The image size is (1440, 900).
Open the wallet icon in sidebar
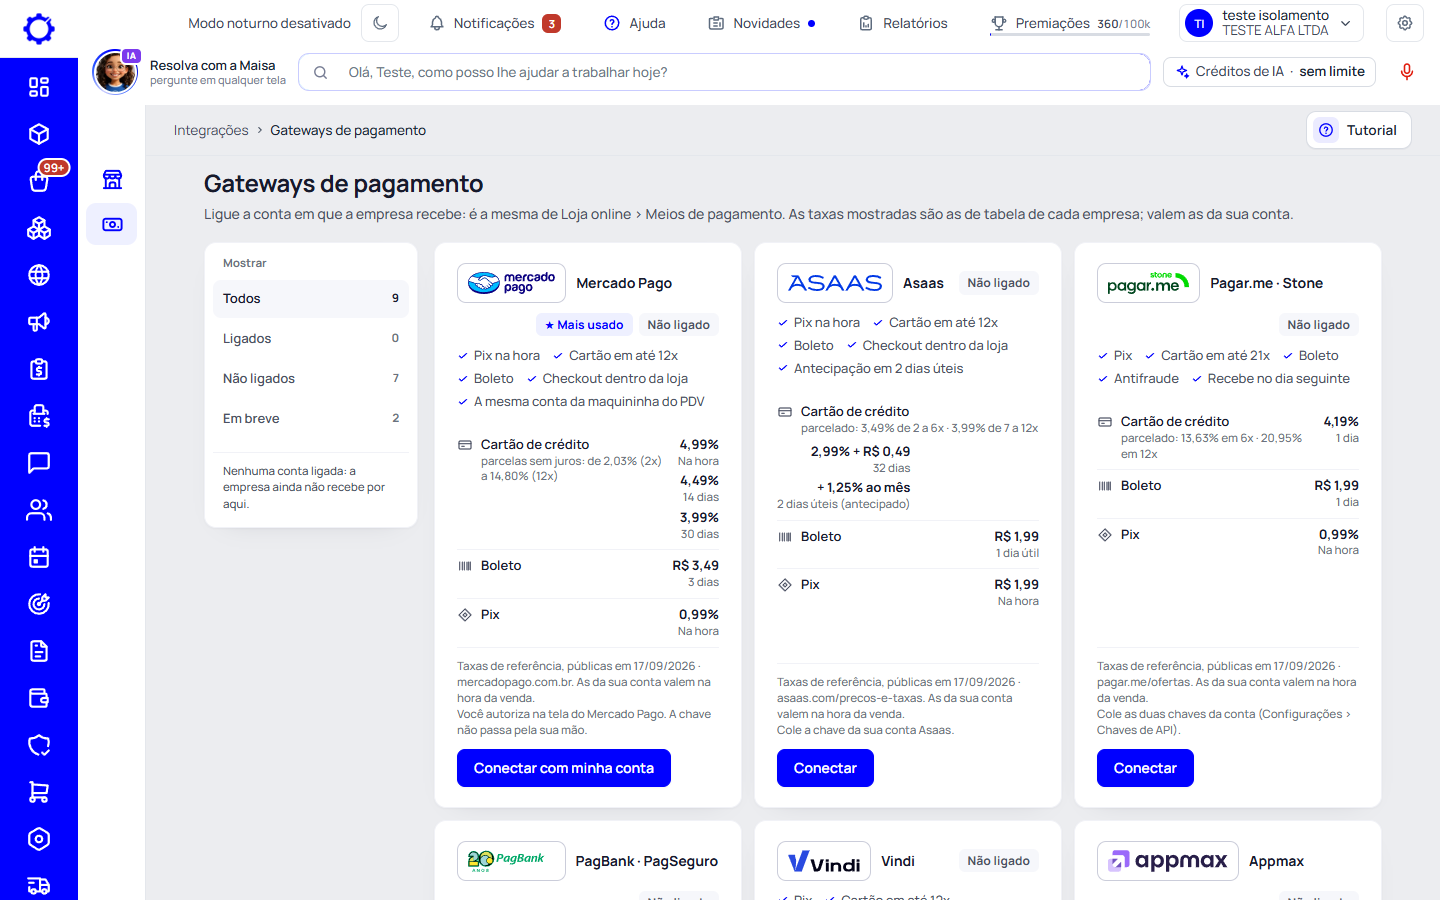[39, 698]
